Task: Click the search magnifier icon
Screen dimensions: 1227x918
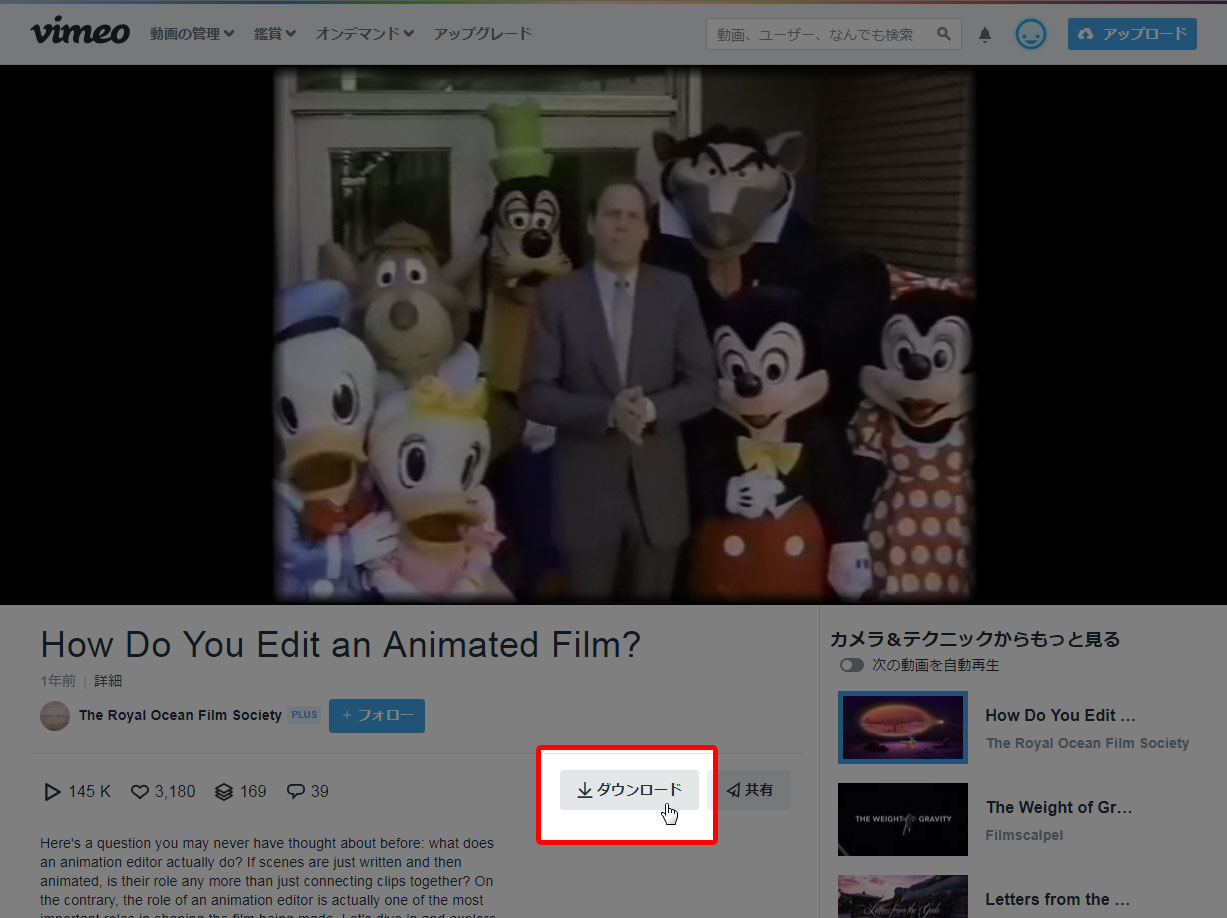Action: pos(944,34)
